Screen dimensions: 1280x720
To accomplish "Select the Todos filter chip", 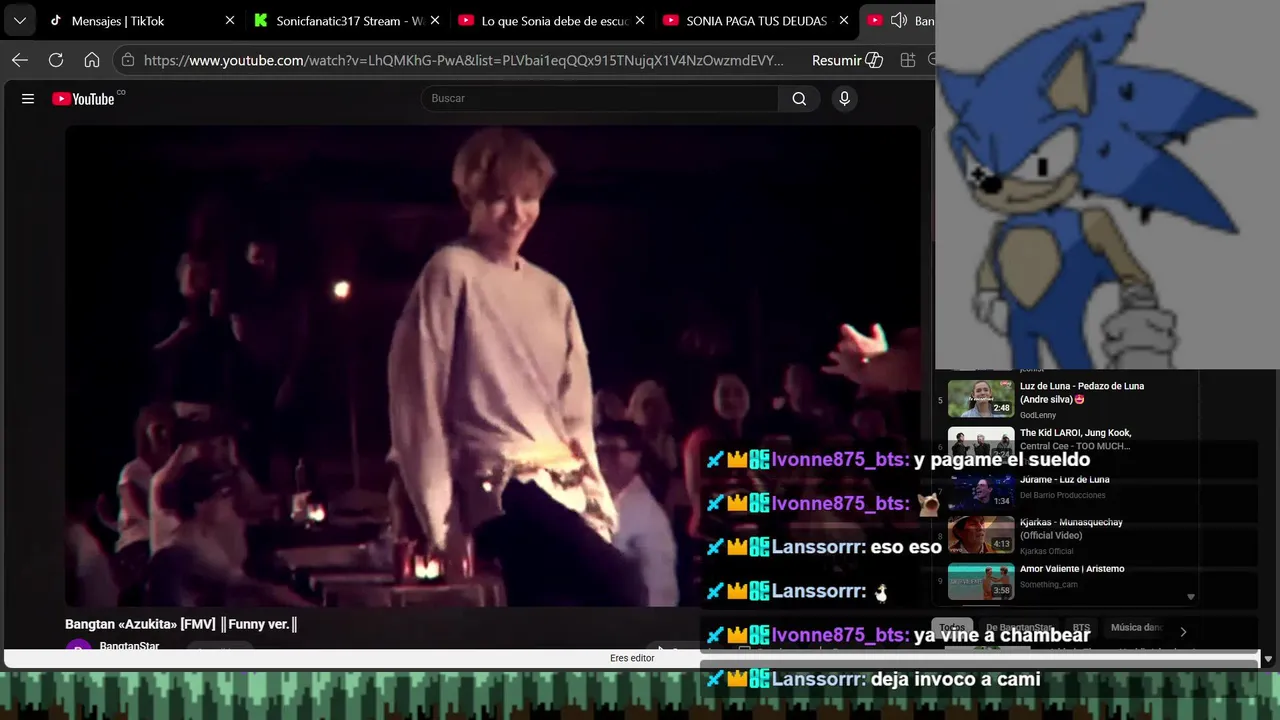I will point(952,628).
